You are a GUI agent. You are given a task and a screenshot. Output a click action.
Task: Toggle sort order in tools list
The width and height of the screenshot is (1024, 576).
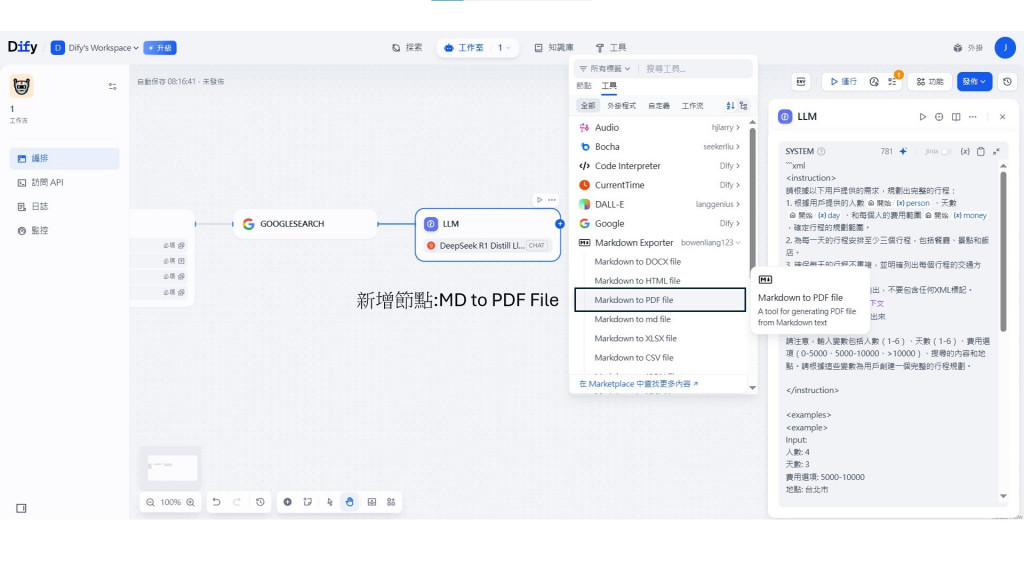coord(730,106)
